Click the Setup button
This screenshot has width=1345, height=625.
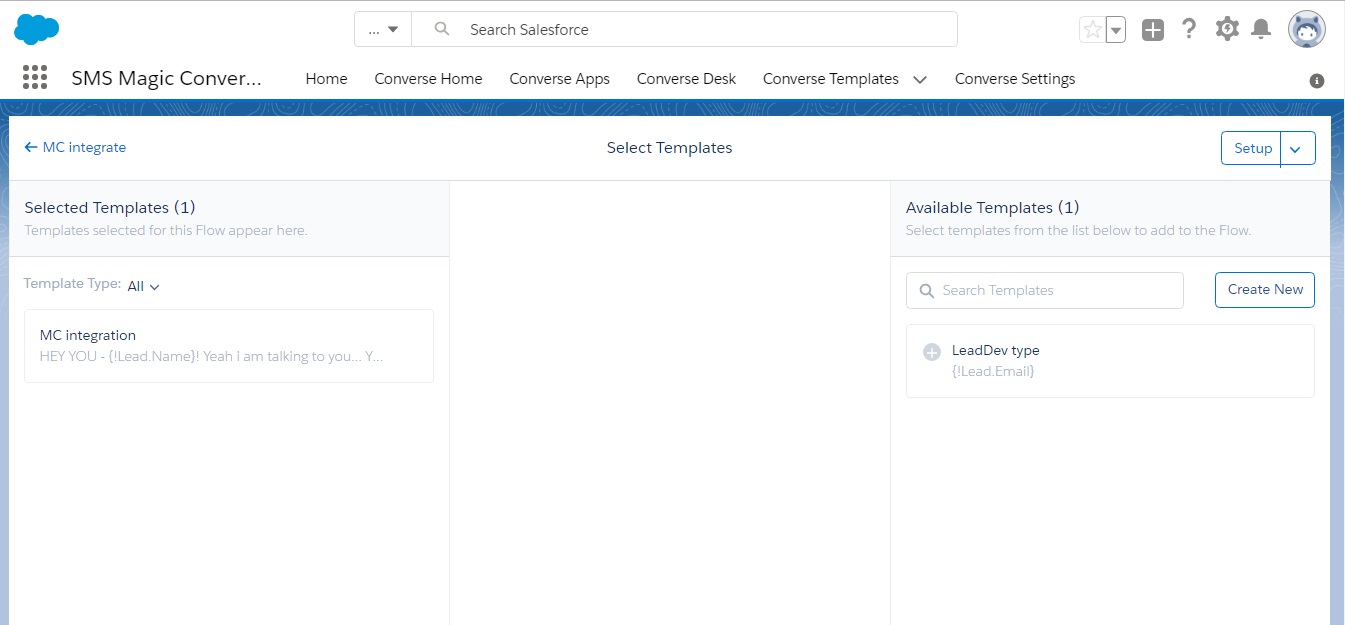pyautogui.click(x=1251, y=148)
